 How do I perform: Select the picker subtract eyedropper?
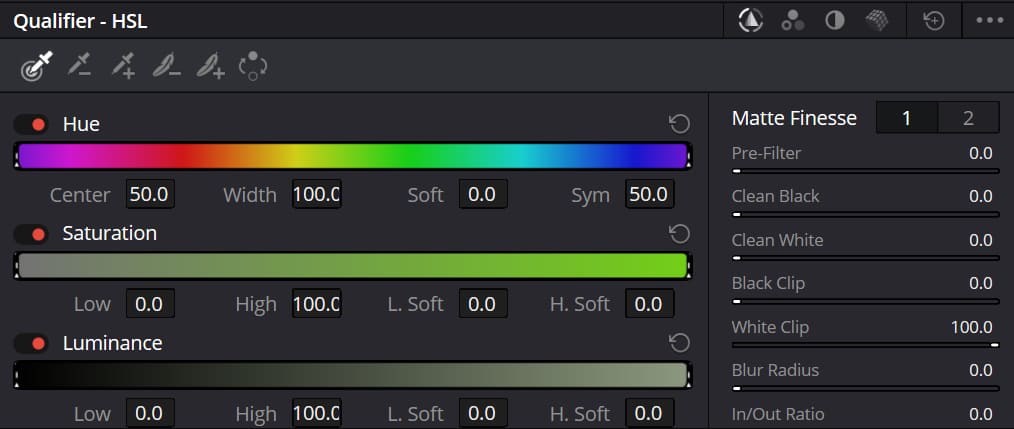[80, 66]
